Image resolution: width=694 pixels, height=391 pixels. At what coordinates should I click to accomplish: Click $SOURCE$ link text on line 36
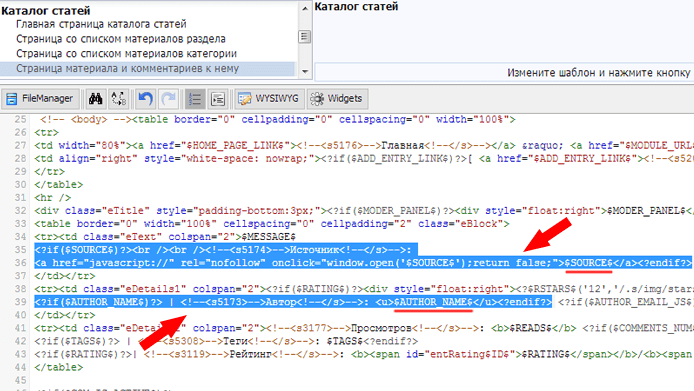(588, 263)
